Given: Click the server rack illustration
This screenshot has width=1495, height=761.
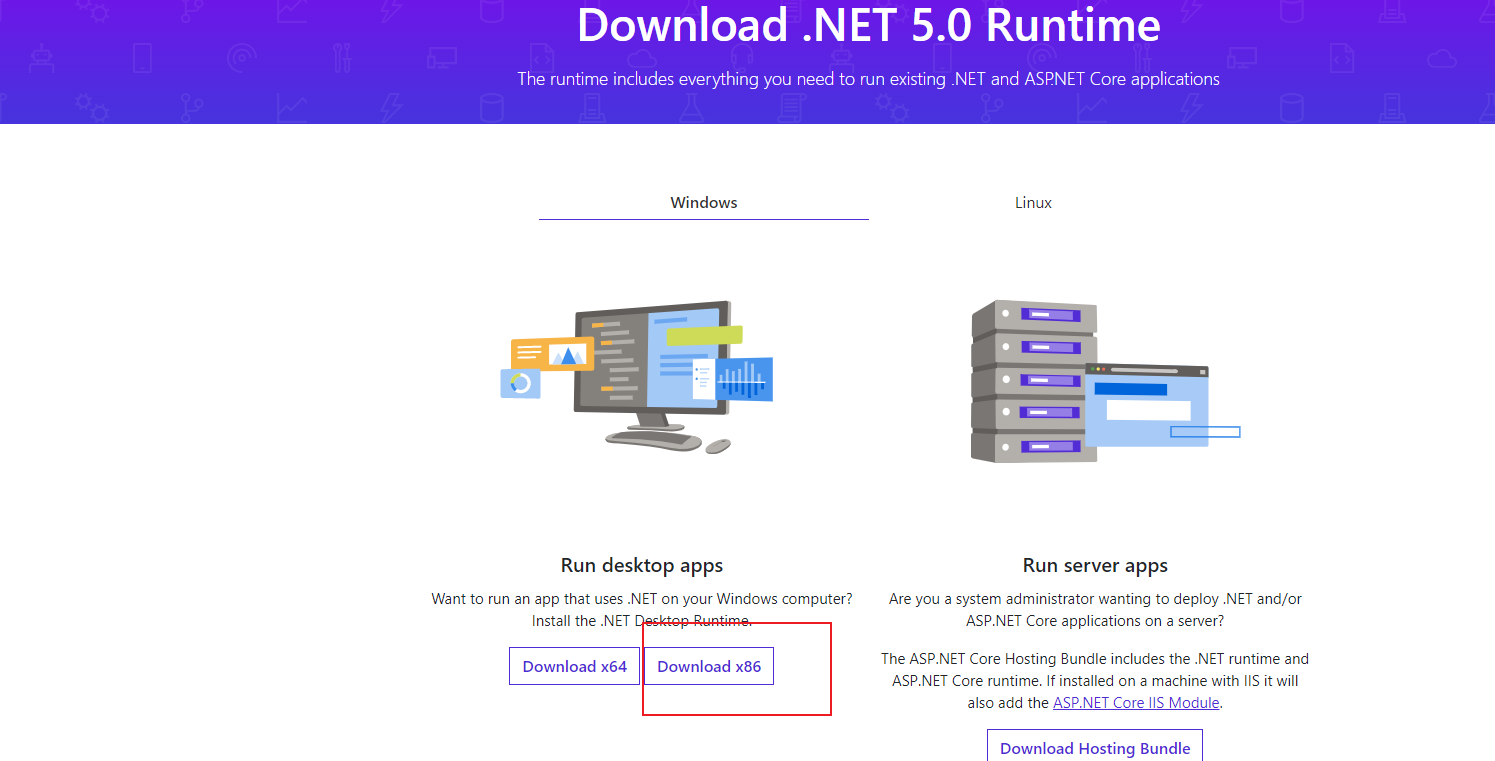Looking at the screenshot, I should click(x=1105, y=381).
